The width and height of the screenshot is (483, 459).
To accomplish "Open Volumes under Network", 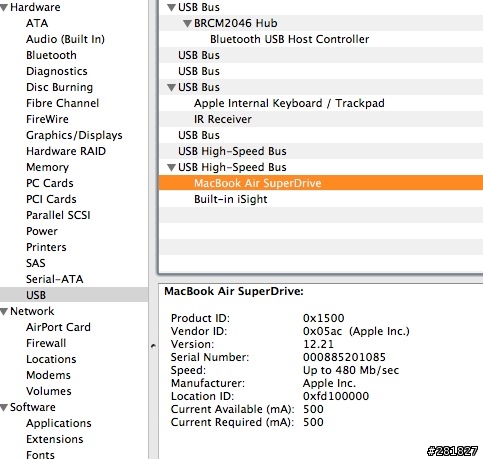I will click(x=49, y=391).
